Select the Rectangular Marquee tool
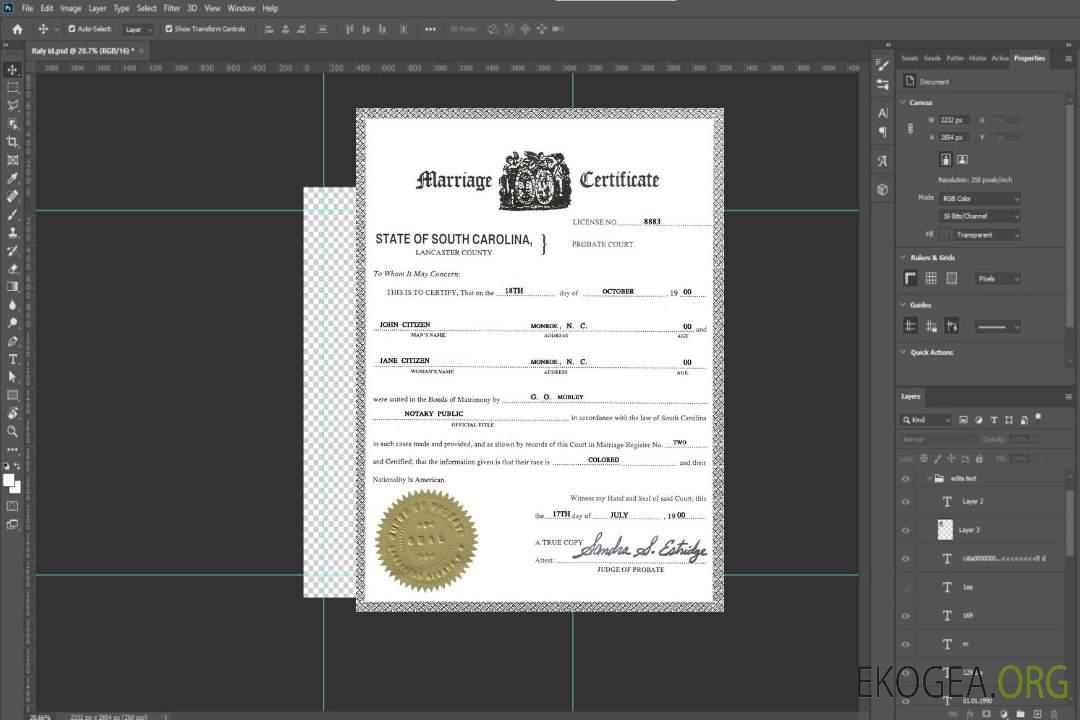The image size is (1080, 720). 12,88
